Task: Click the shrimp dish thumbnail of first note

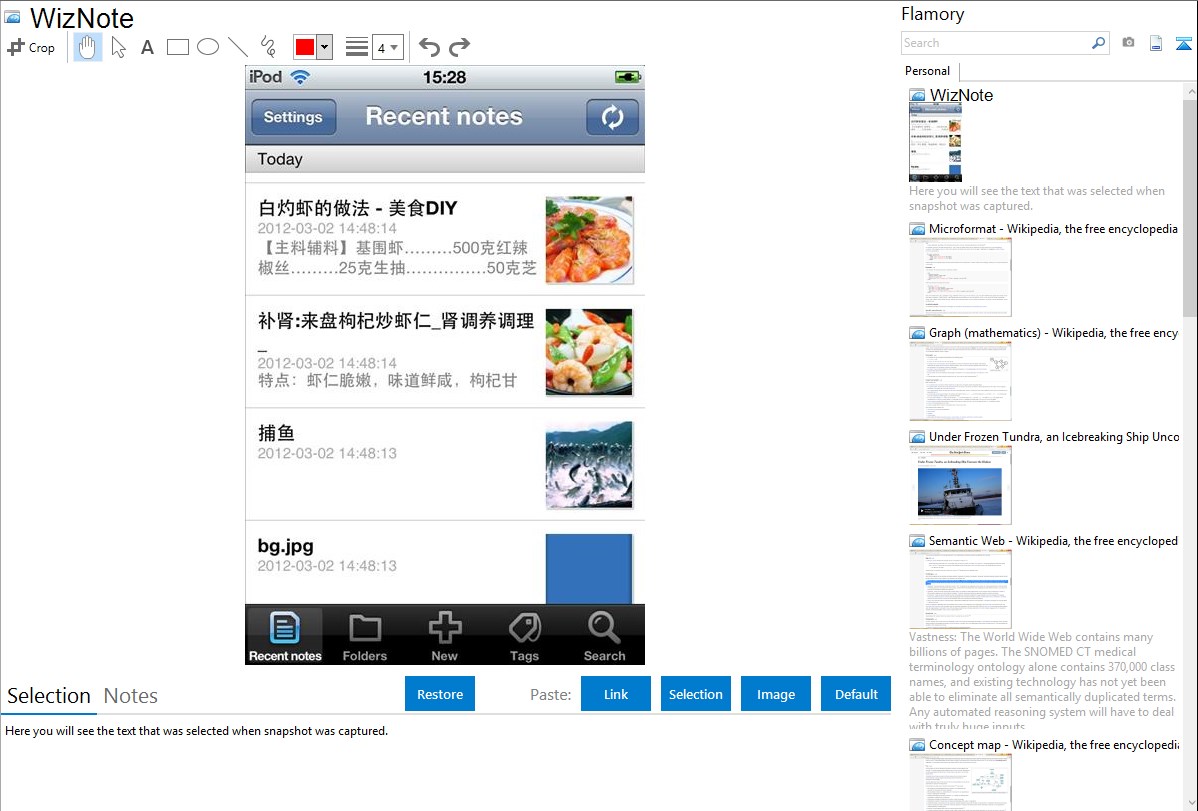Action: (x=589, y=240)
